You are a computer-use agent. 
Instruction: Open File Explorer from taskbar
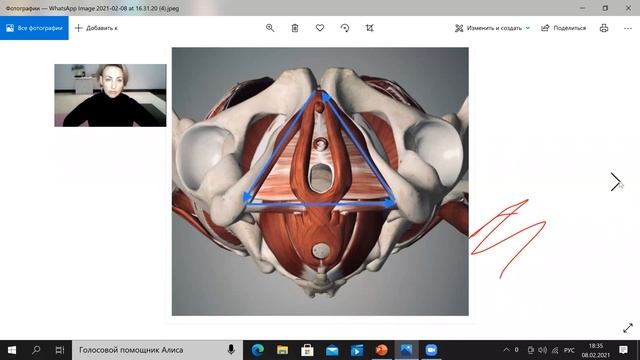coord(282,350)
